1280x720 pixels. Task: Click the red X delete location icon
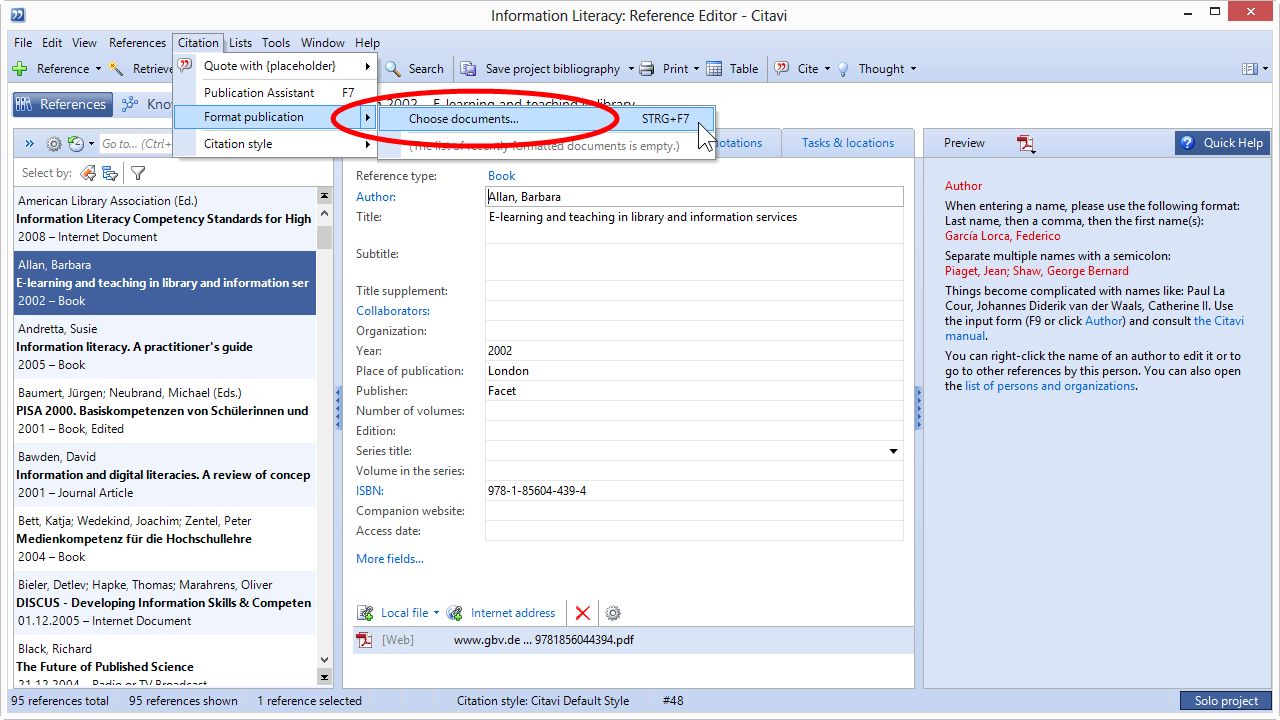[x=583, y=613]
